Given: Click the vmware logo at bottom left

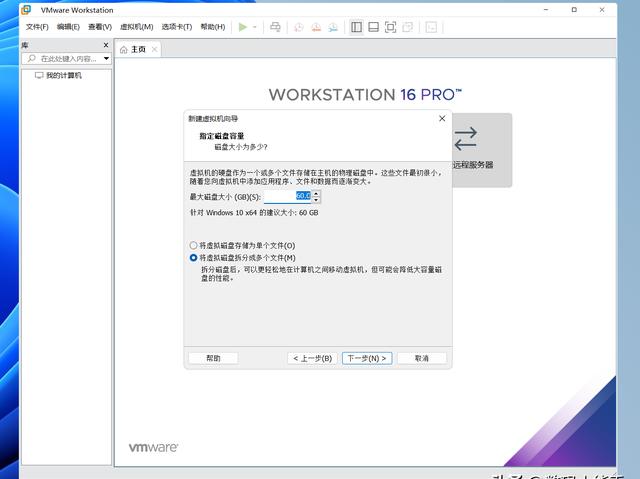Looking at the screenshot, I should (153, 447).
